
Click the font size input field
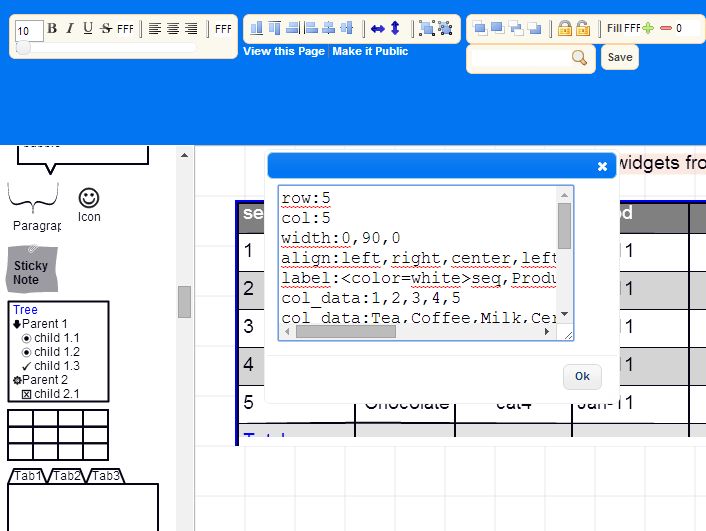[29, 31]
